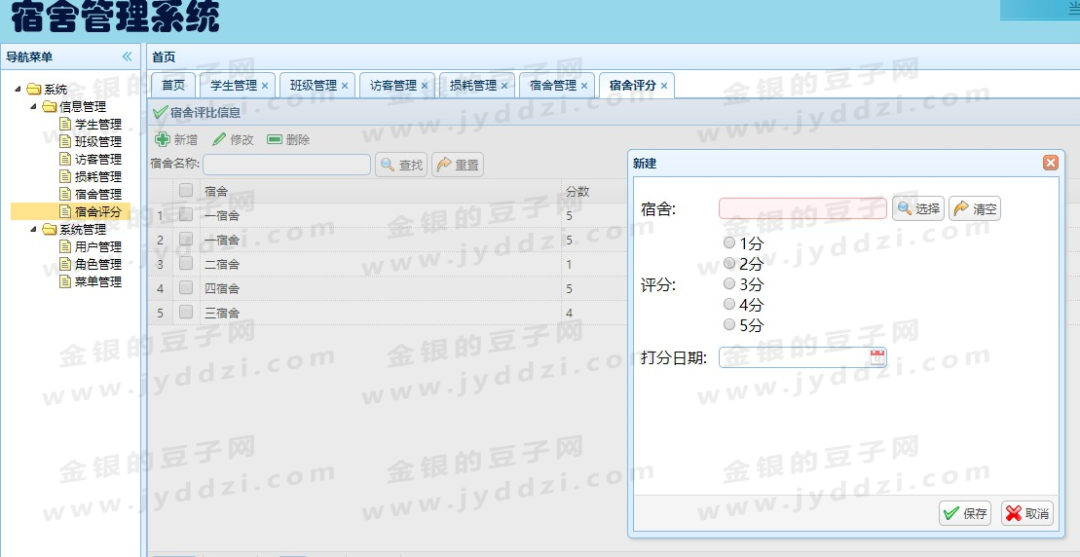Select the 四宿舍 table cell
The image size is (1080, 557).
point(380,288)
